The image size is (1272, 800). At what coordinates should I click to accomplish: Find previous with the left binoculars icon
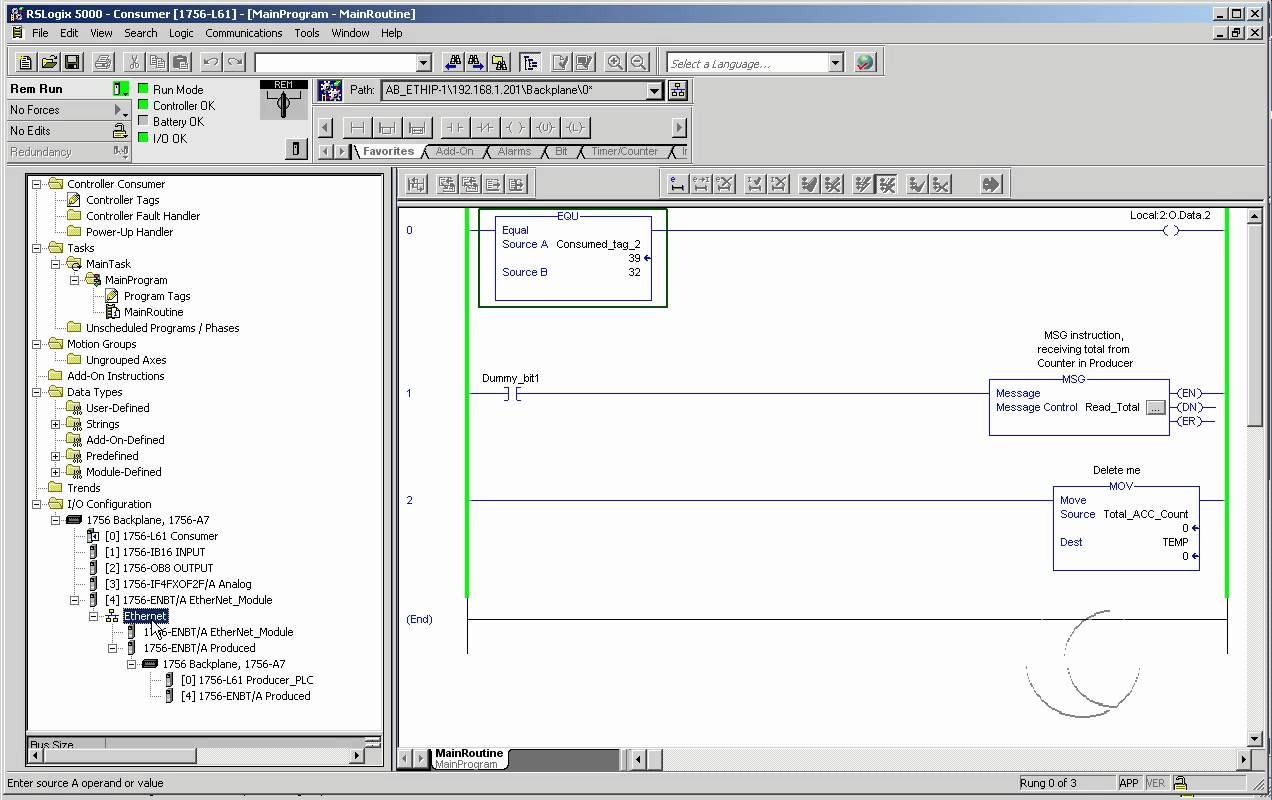pos(454,62)
